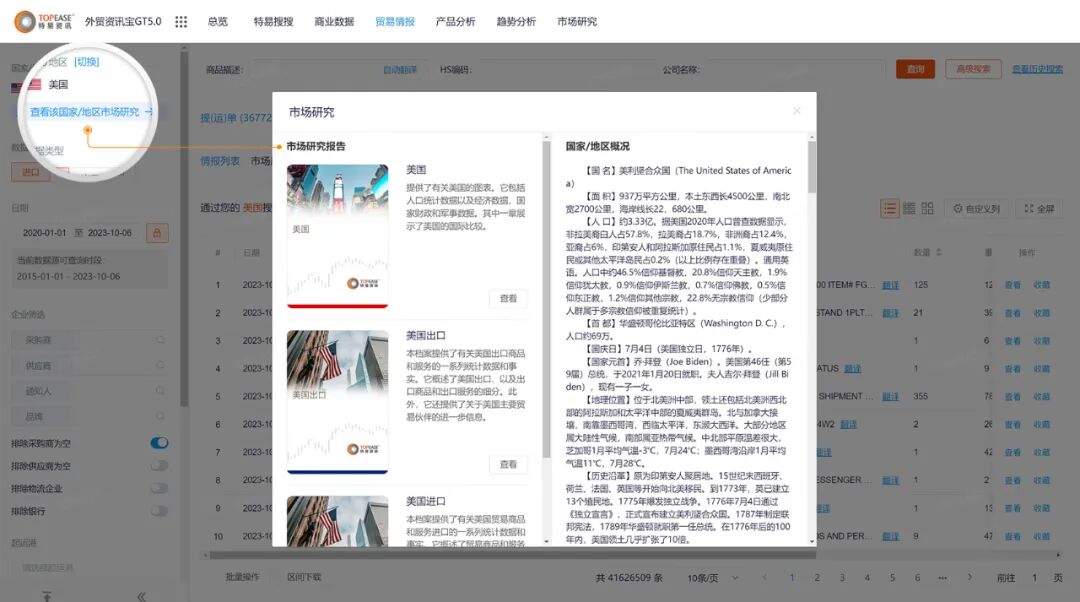
Task: Go to previous page arrow
Action: click(765, 577)
